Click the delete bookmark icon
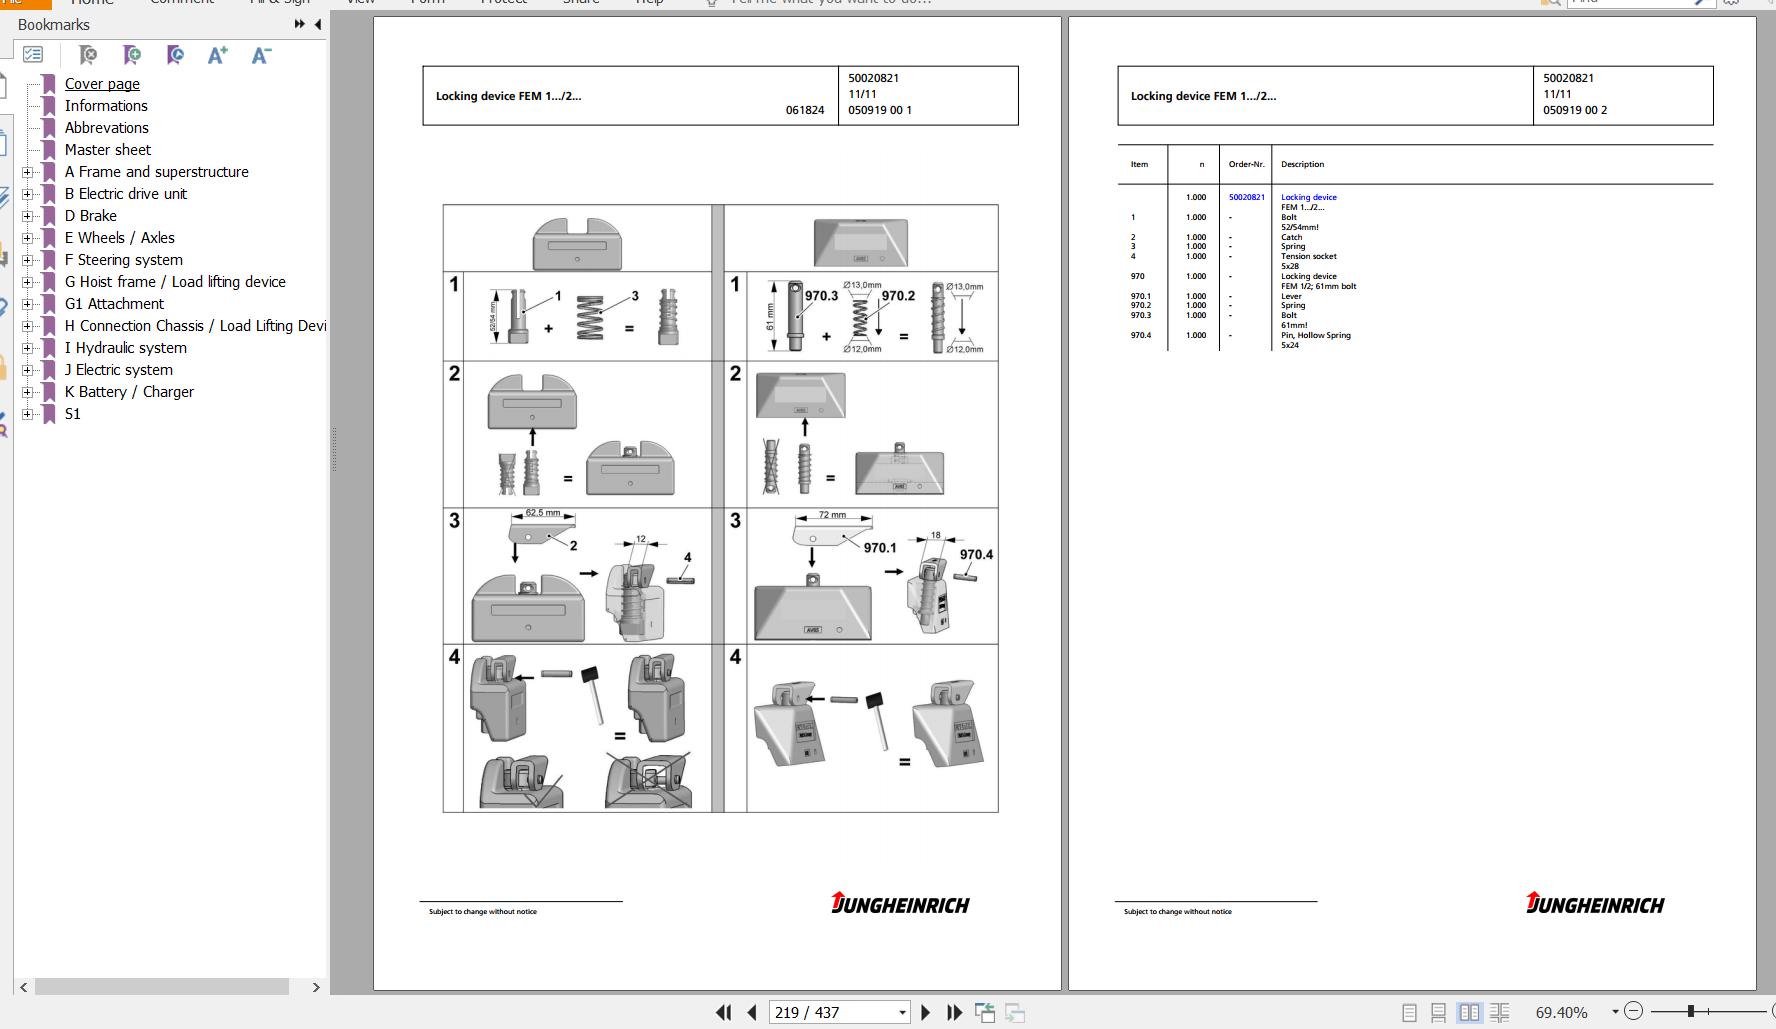 point(88,55)
